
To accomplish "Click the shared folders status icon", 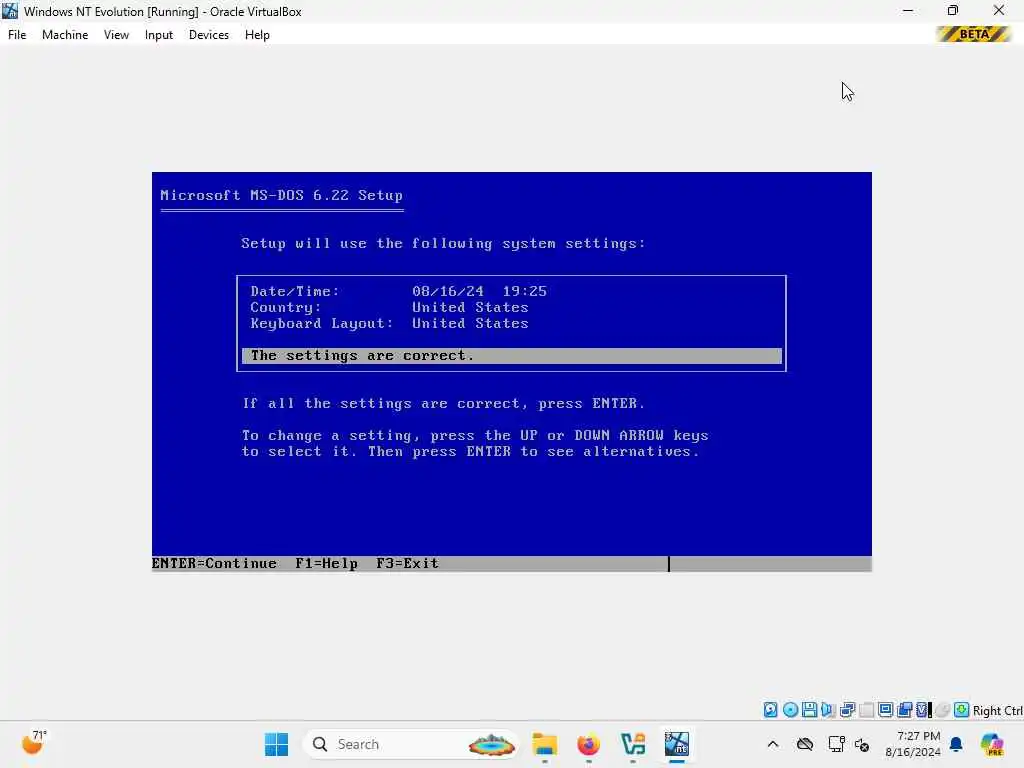I will click(904, 710).
